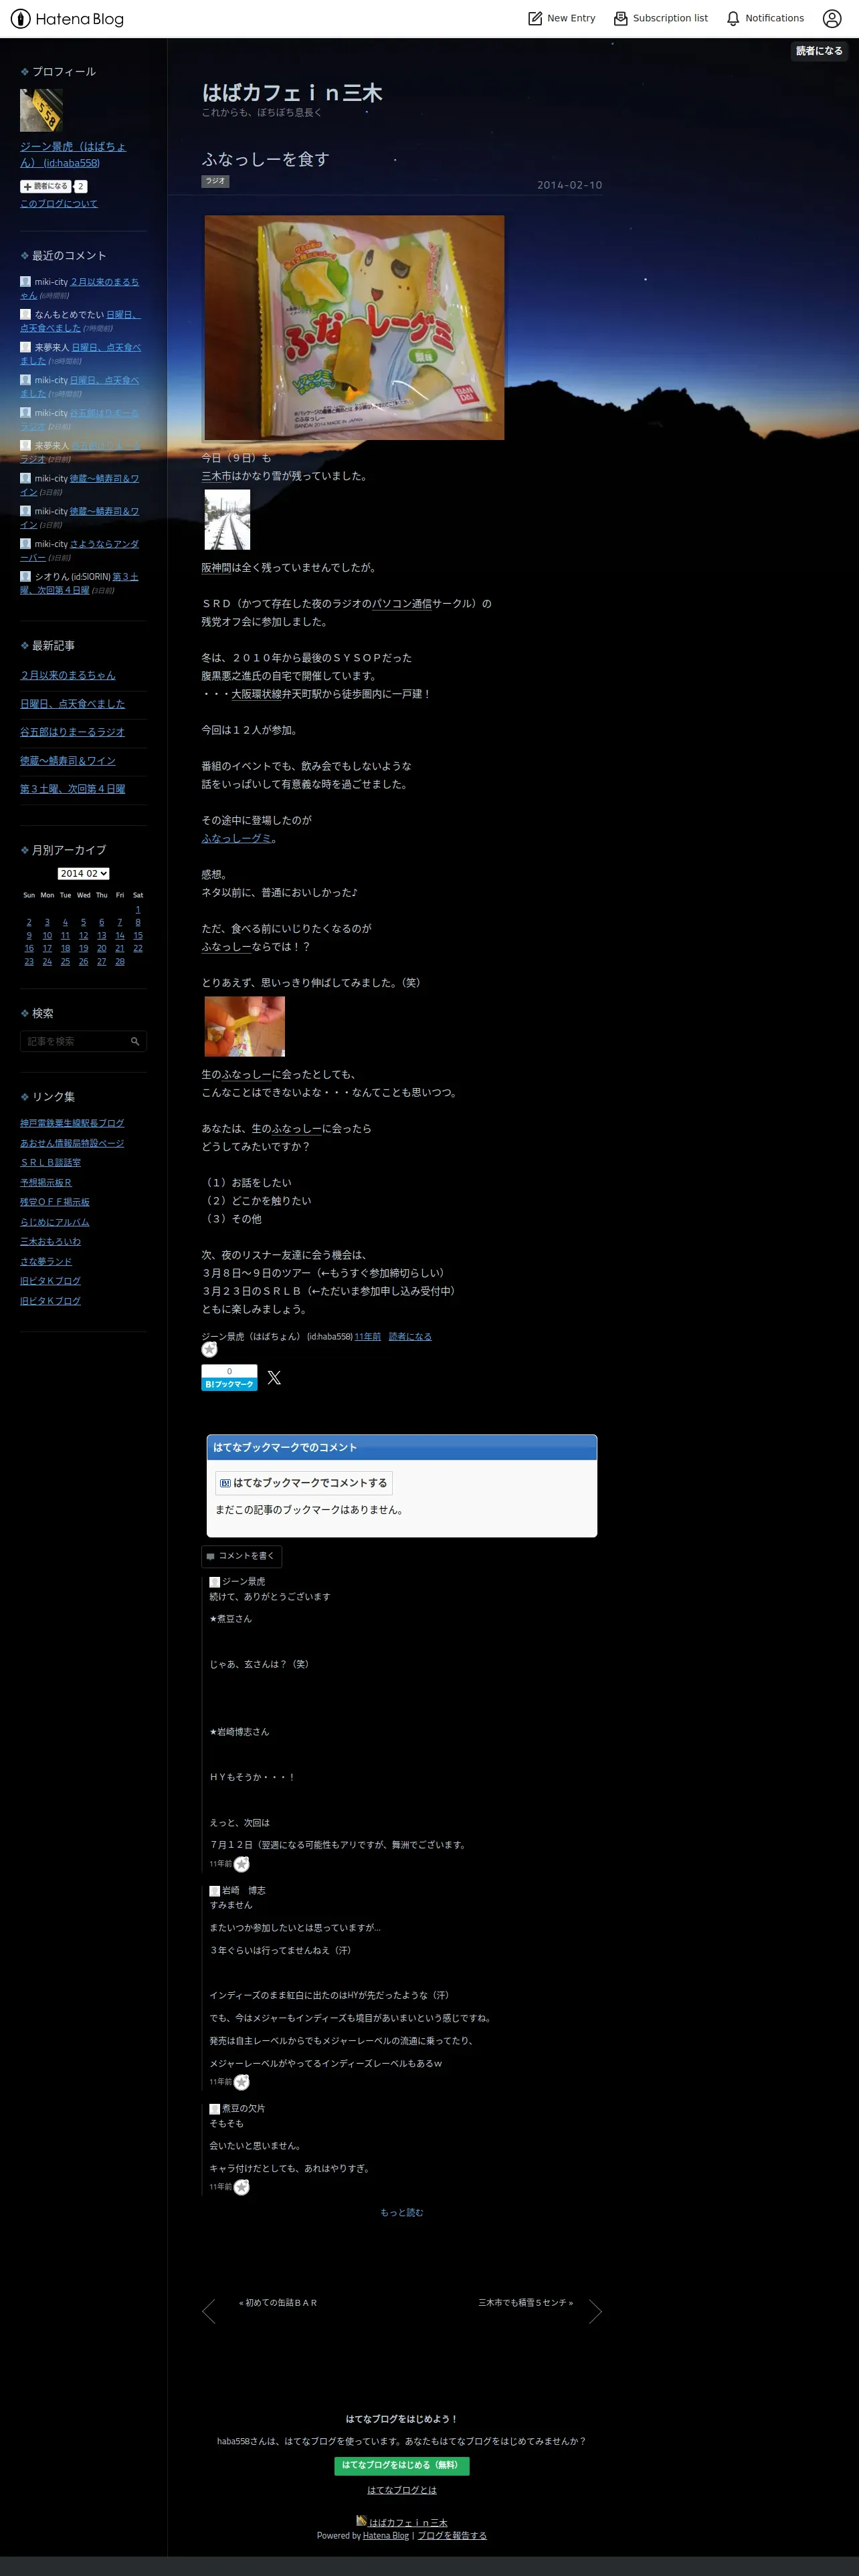Click the profile avatar thumbnail in sidebar
Image resolution: width=859 pixels, height=2576 pixels.
[x=41, y=110]
